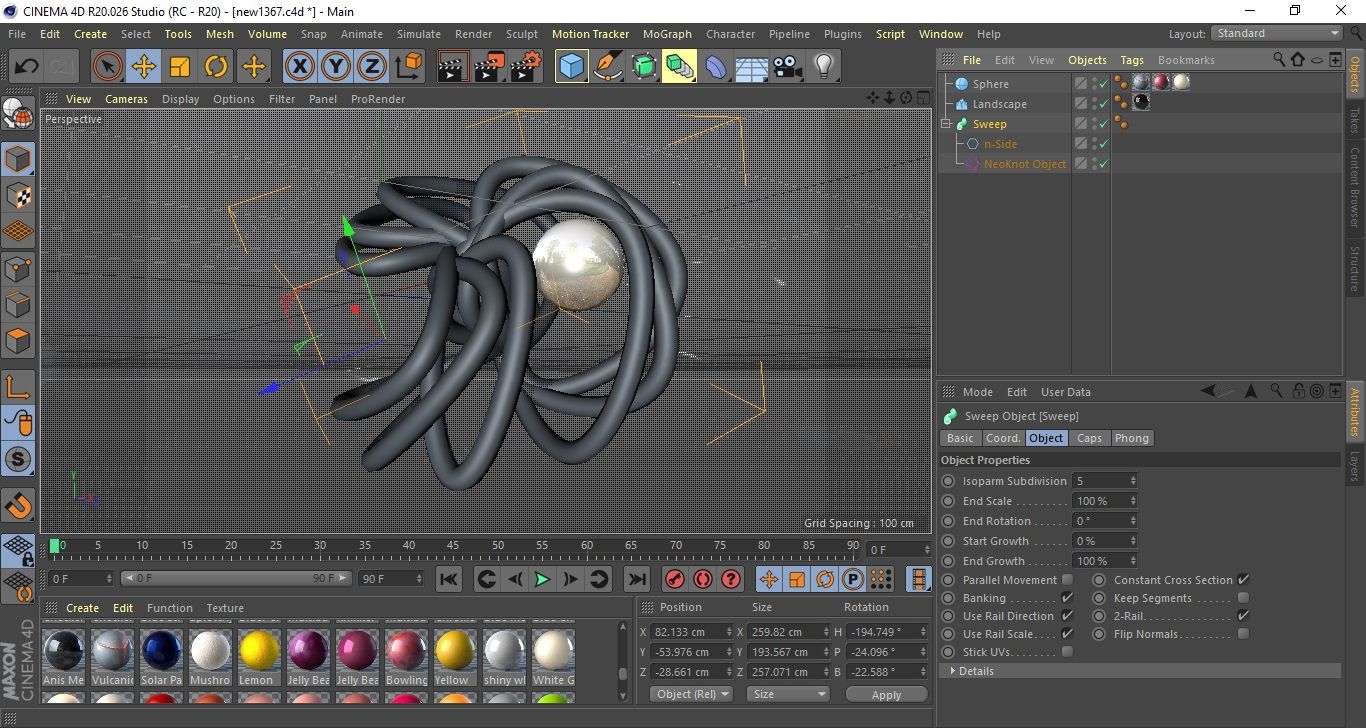Open the Layout dropdown showing Standard
This screenshot has height=728, width=1366.
click(1276, 33)
